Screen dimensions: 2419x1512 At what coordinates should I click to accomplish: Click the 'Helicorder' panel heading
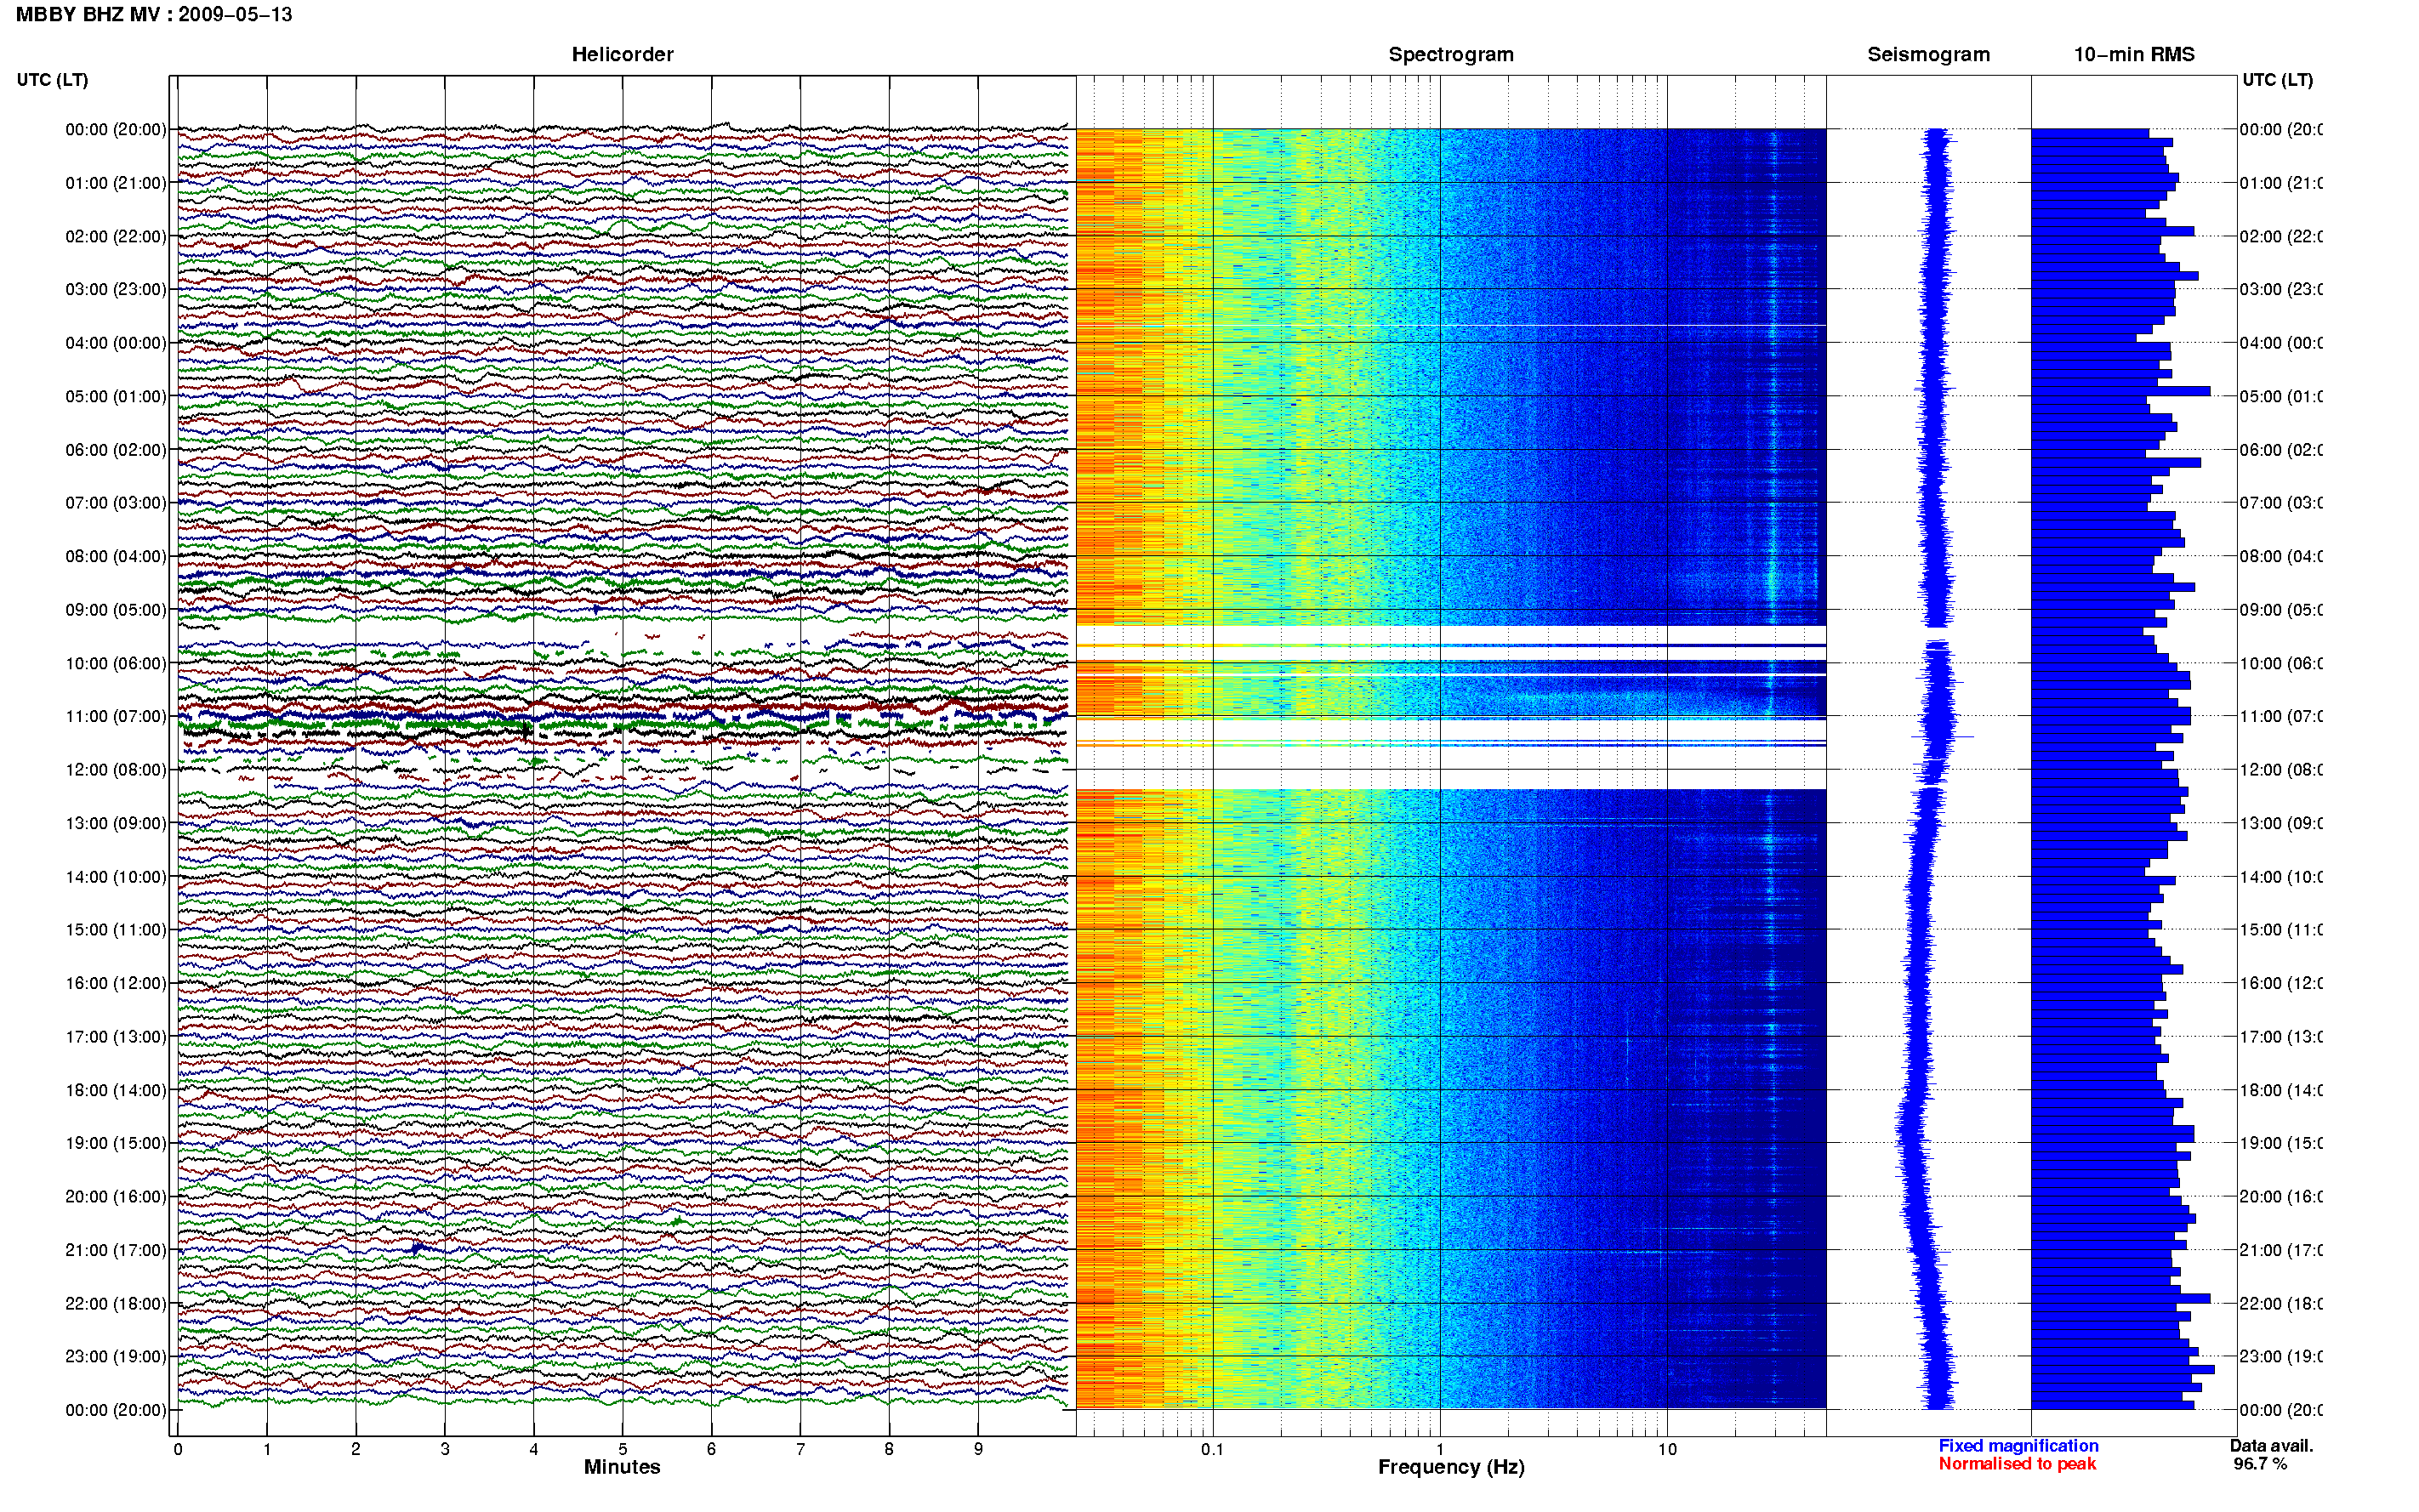622,55
